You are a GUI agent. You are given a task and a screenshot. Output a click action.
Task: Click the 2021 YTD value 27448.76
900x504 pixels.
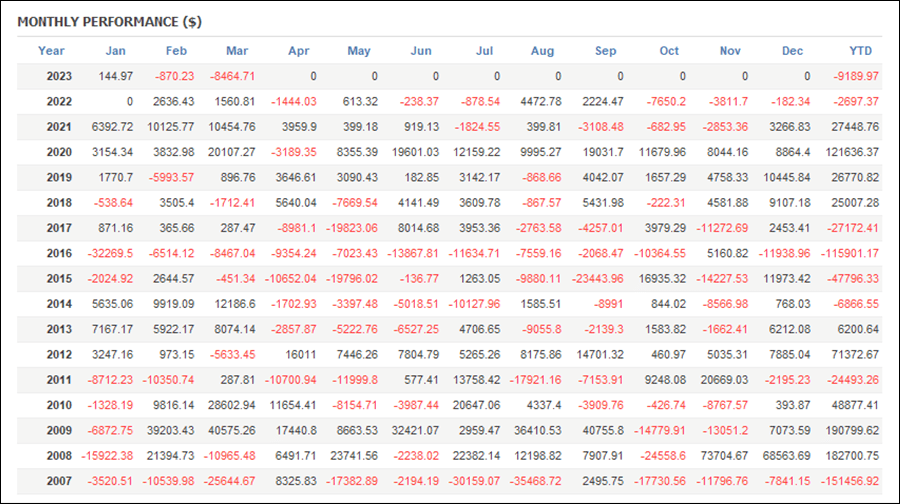pyautogui.click(x=855, y=127)
